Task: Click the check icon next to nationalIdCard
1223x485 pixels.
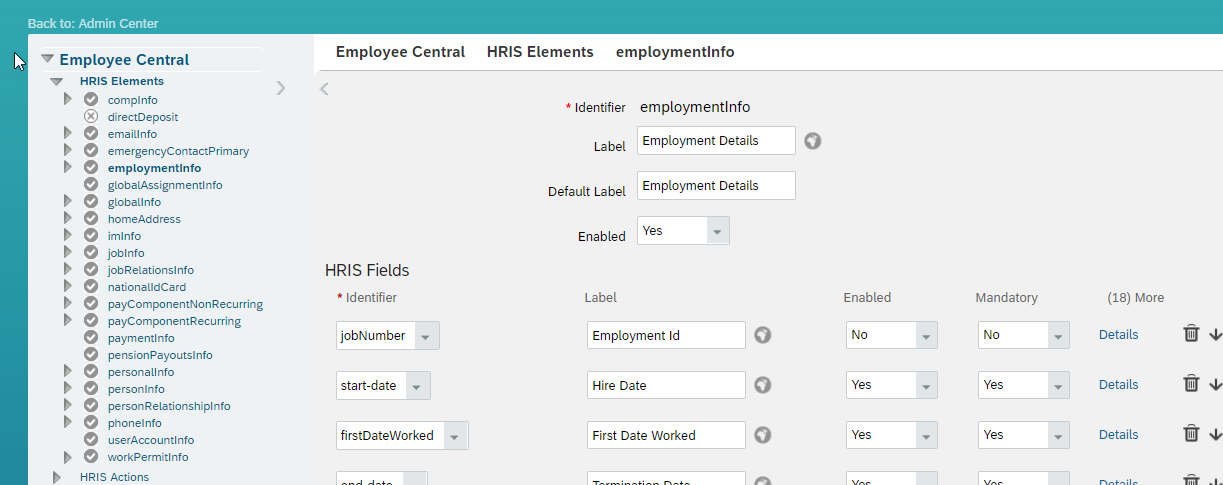Action: click(91, 287)
